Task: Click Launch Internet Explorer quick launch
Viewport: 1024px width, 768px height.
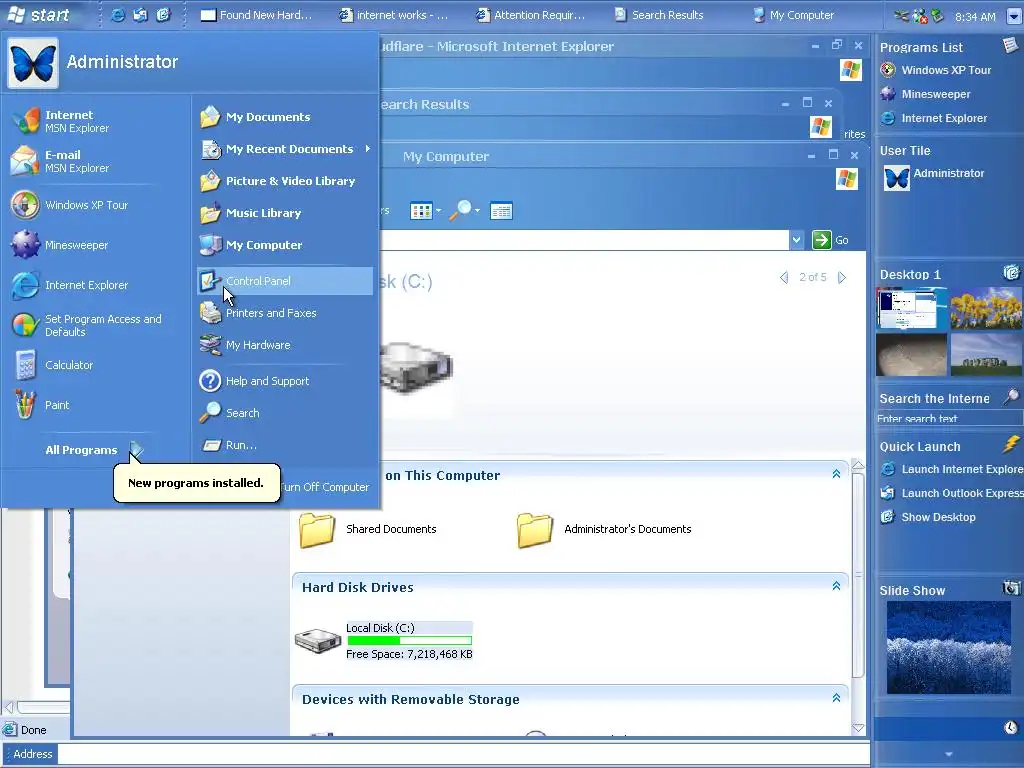Action: pyautogui.click(x=951, y=469)
